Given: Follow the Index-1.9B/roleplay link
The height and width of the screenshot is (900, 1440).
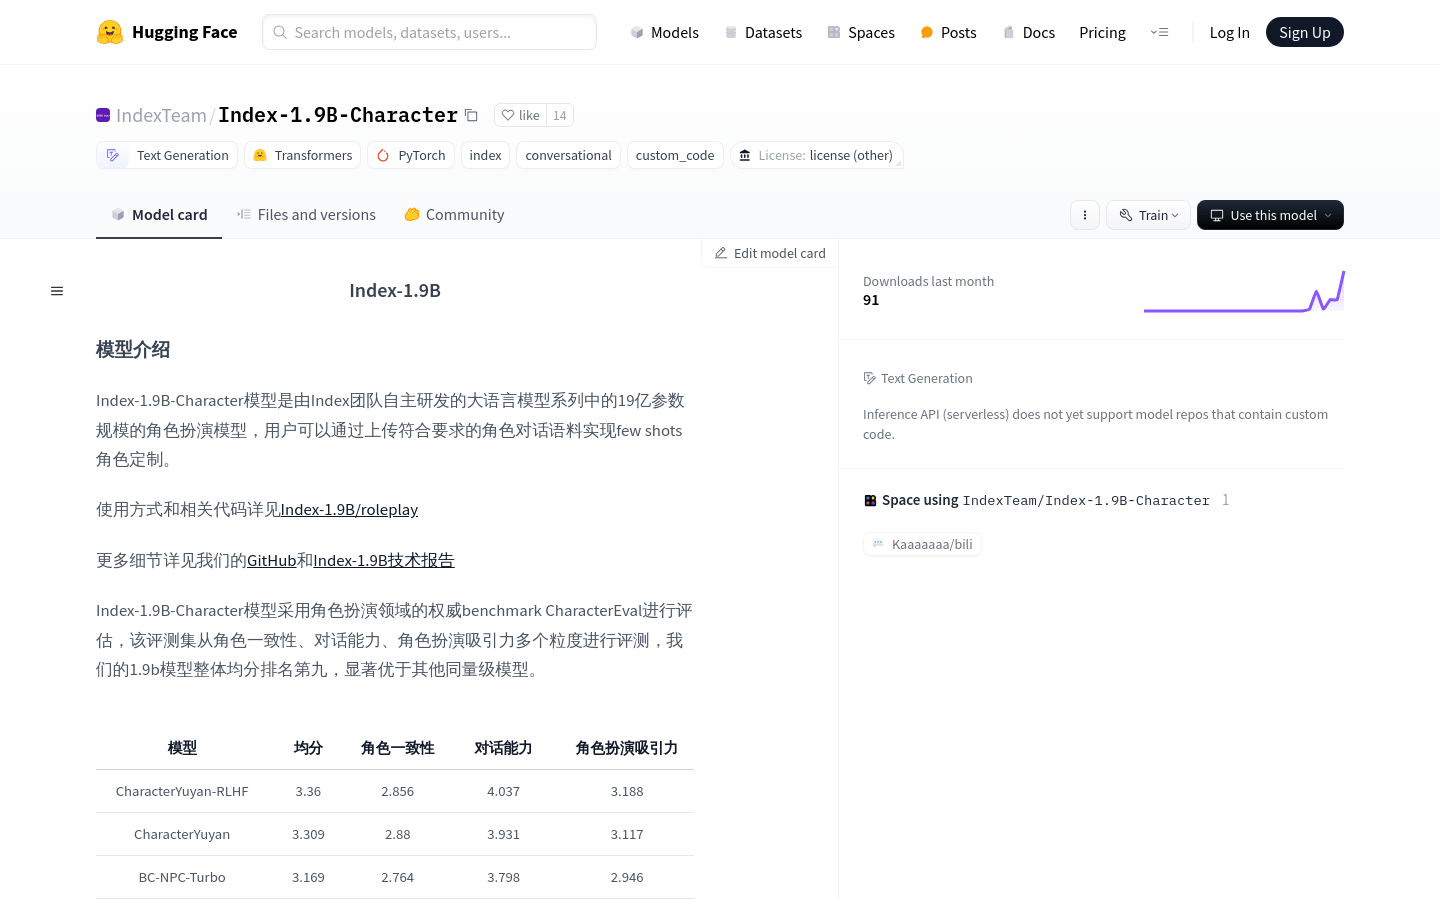Looking at the screenshot, I should click(x=349, y=510).
